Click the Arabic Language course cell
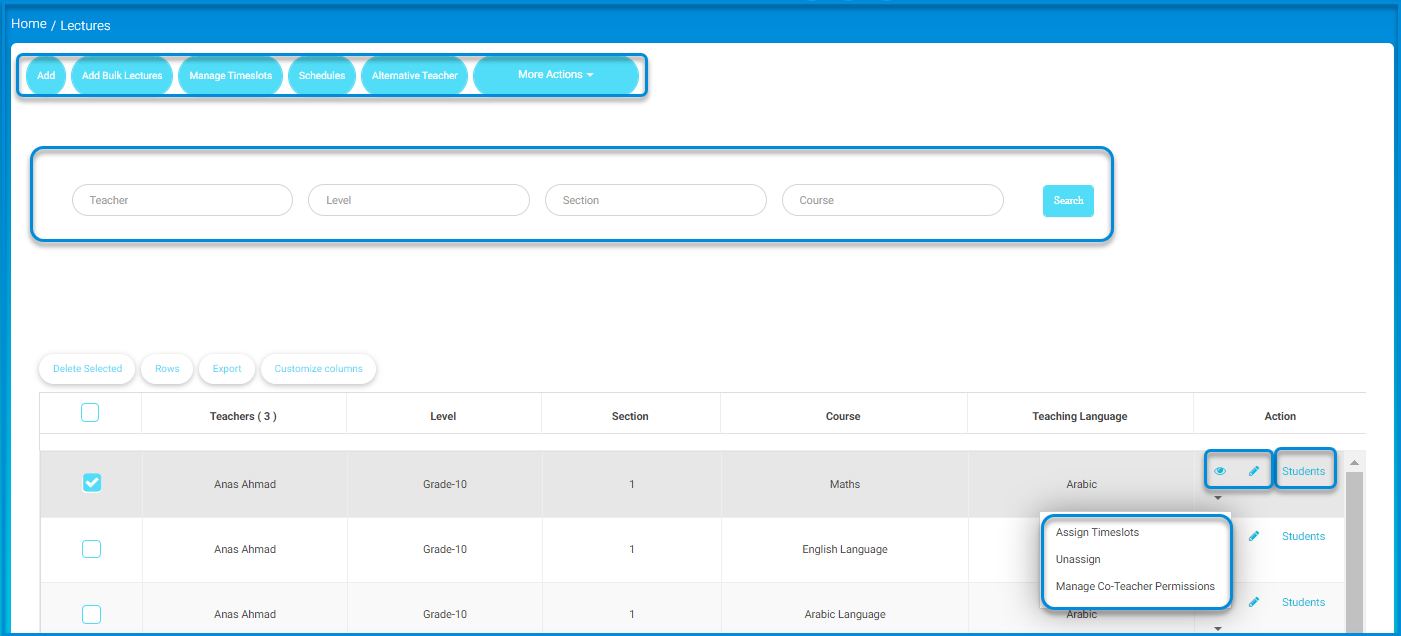 844,614
